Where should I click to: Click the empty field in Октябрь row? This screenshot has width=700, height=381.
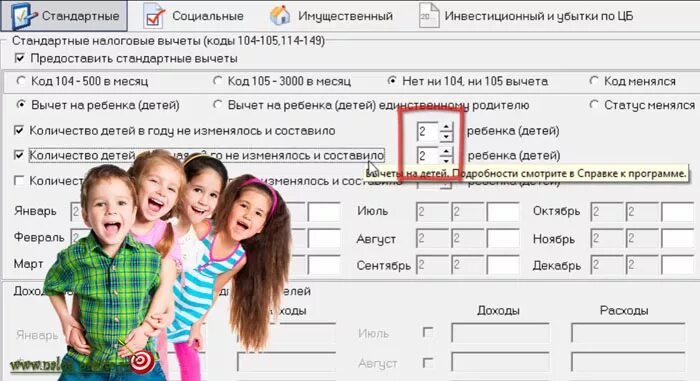tap(678, 211)
